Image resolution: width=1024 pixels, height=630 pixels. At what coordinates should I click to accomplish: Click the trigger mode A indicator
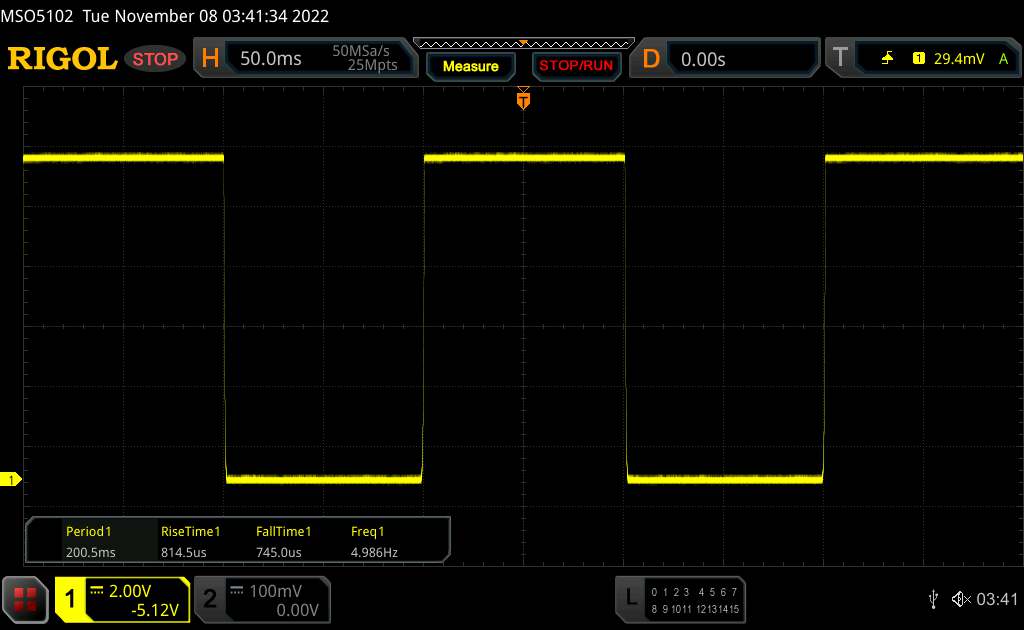tap(1003, 59)
